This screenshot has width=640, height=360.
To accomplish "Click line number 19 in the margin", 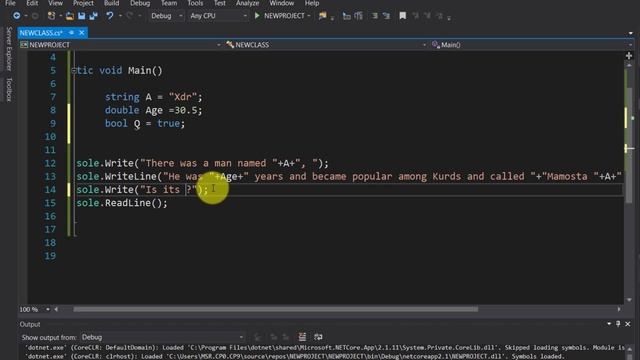I will click(50, 256).
